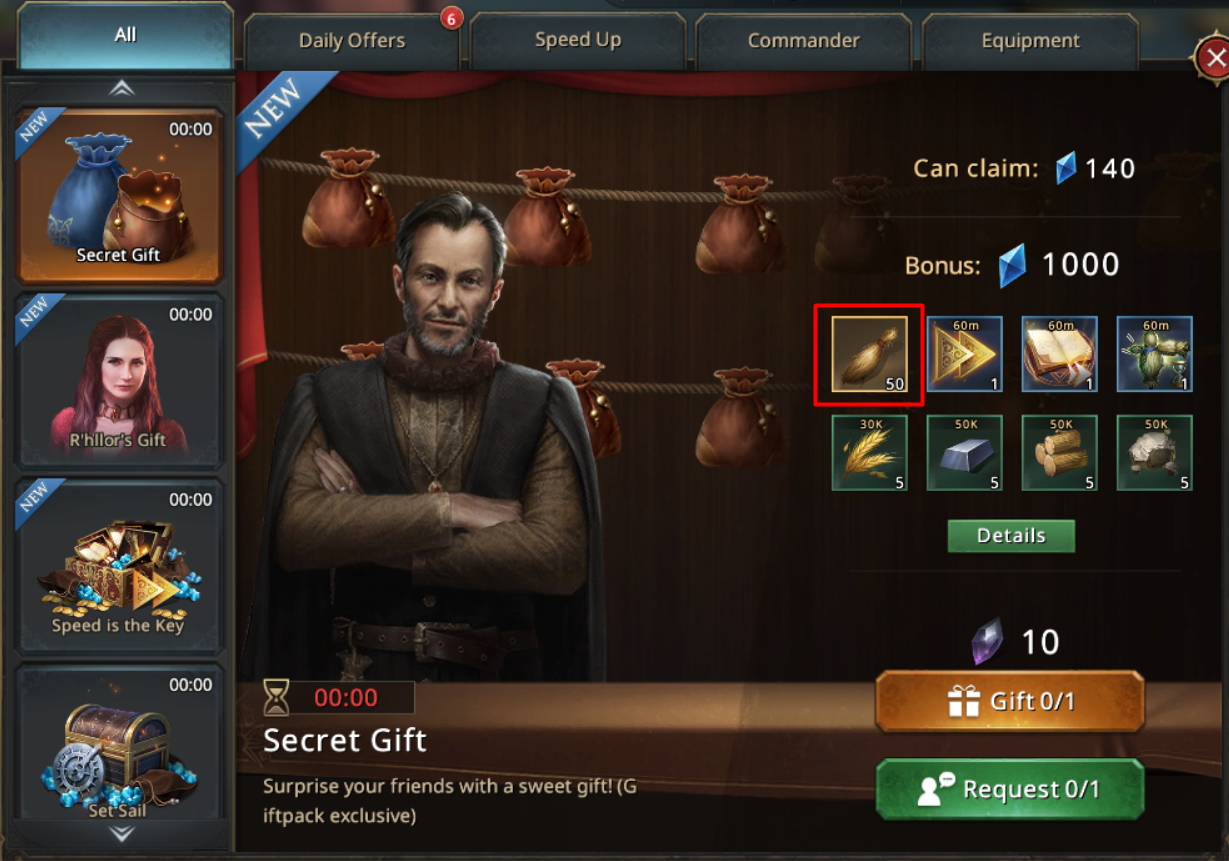The width and height of the screenshot is (1229, 861).
Task: Click the green Request 0/1 button
Action: [x=1010, y=789]
